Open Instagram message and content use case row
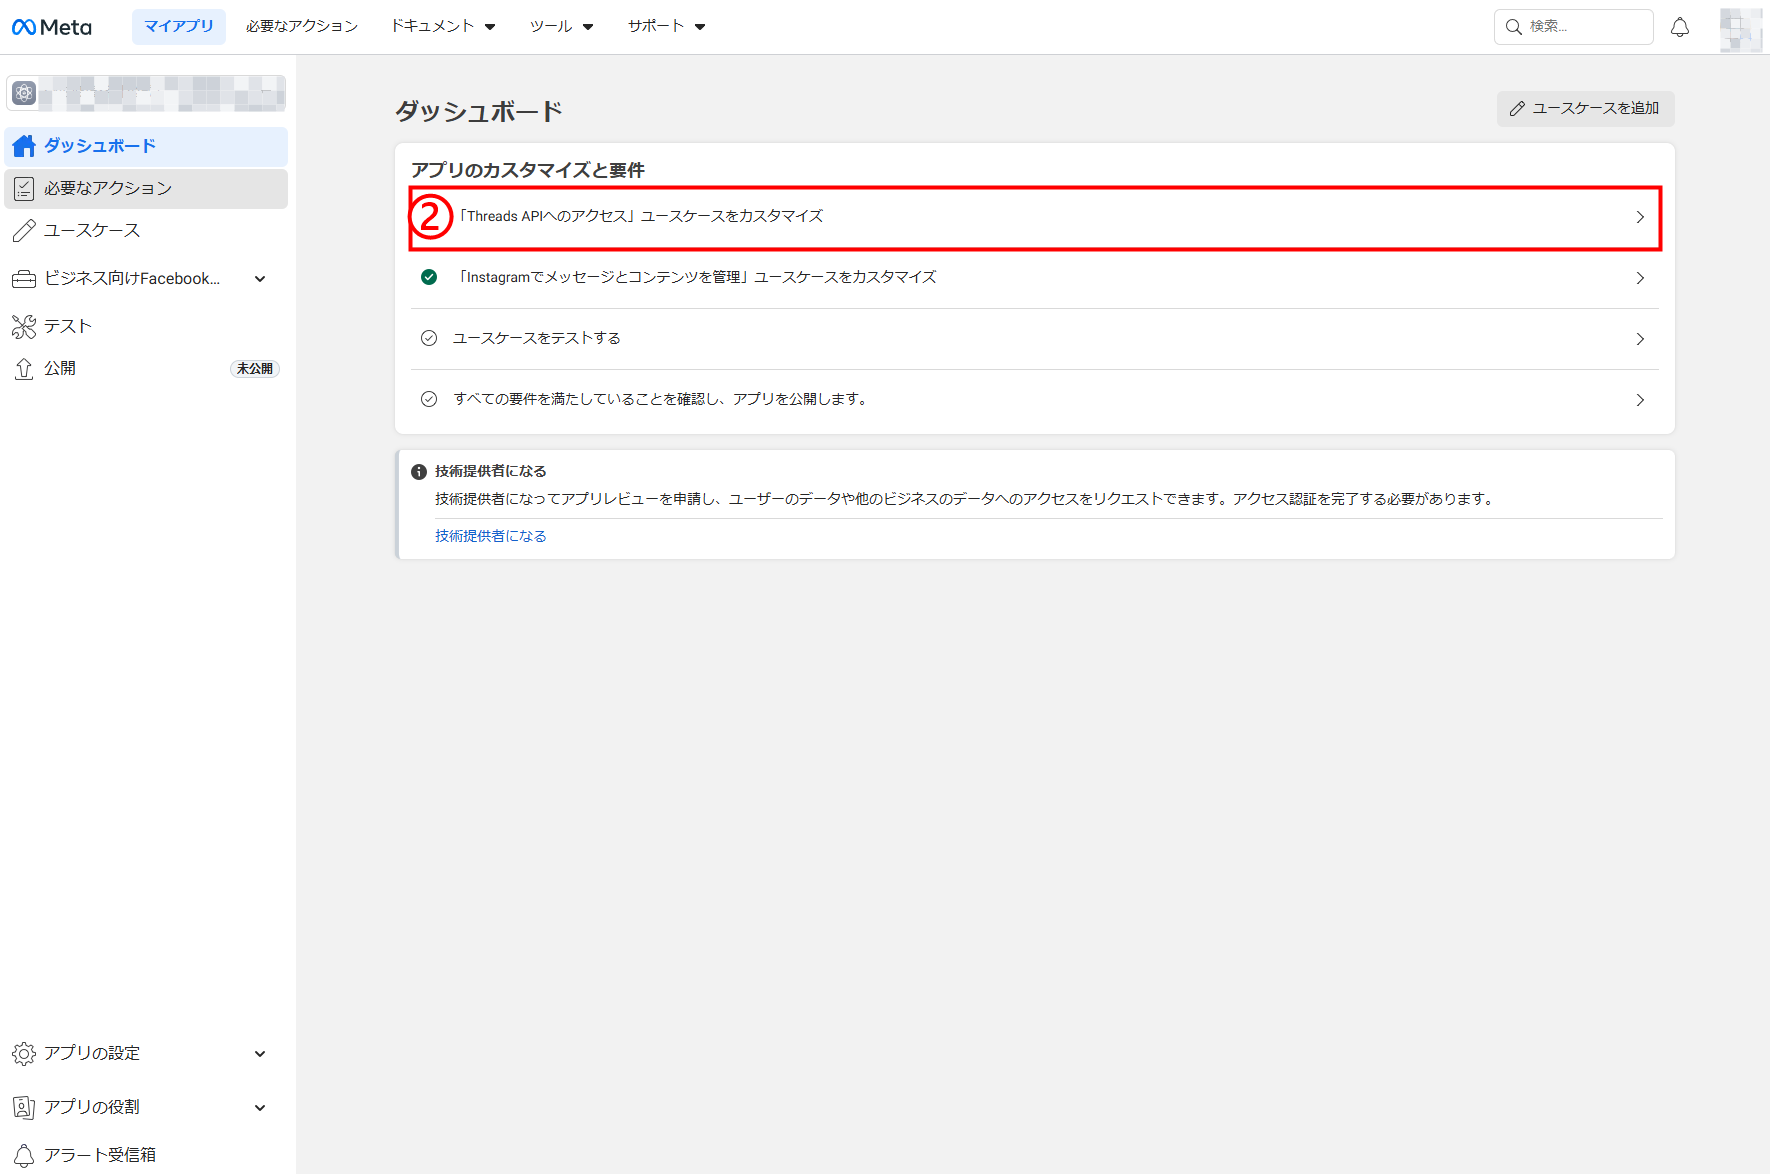 1035,278
